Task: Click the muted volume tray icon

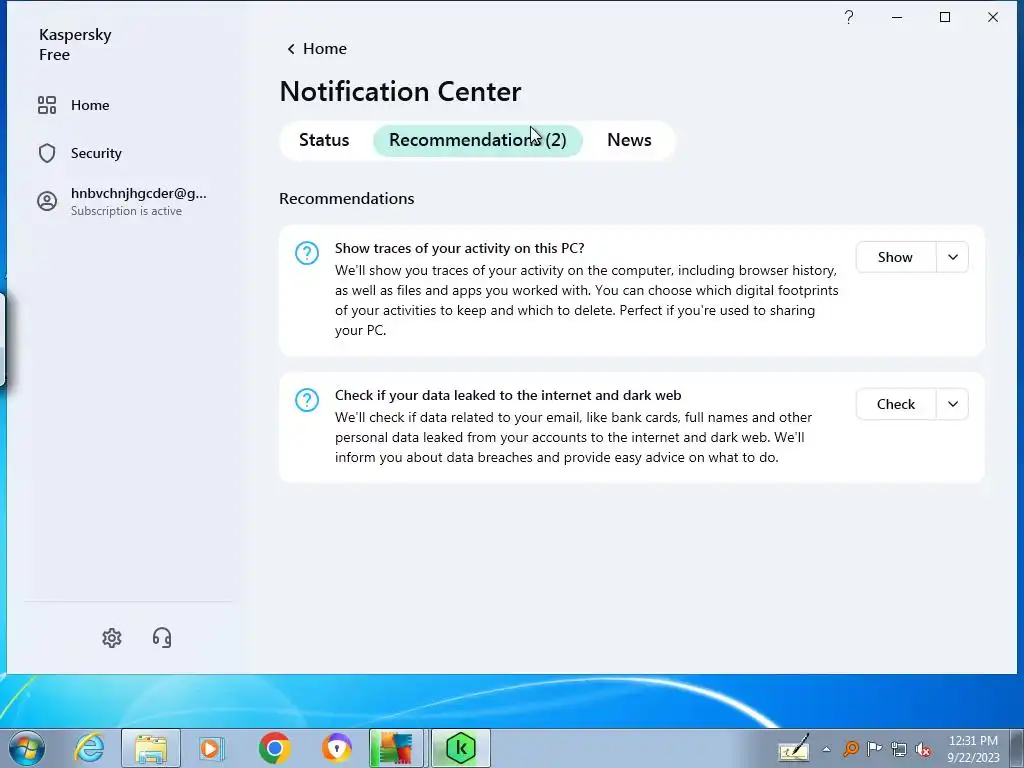Action: [923, 749]
